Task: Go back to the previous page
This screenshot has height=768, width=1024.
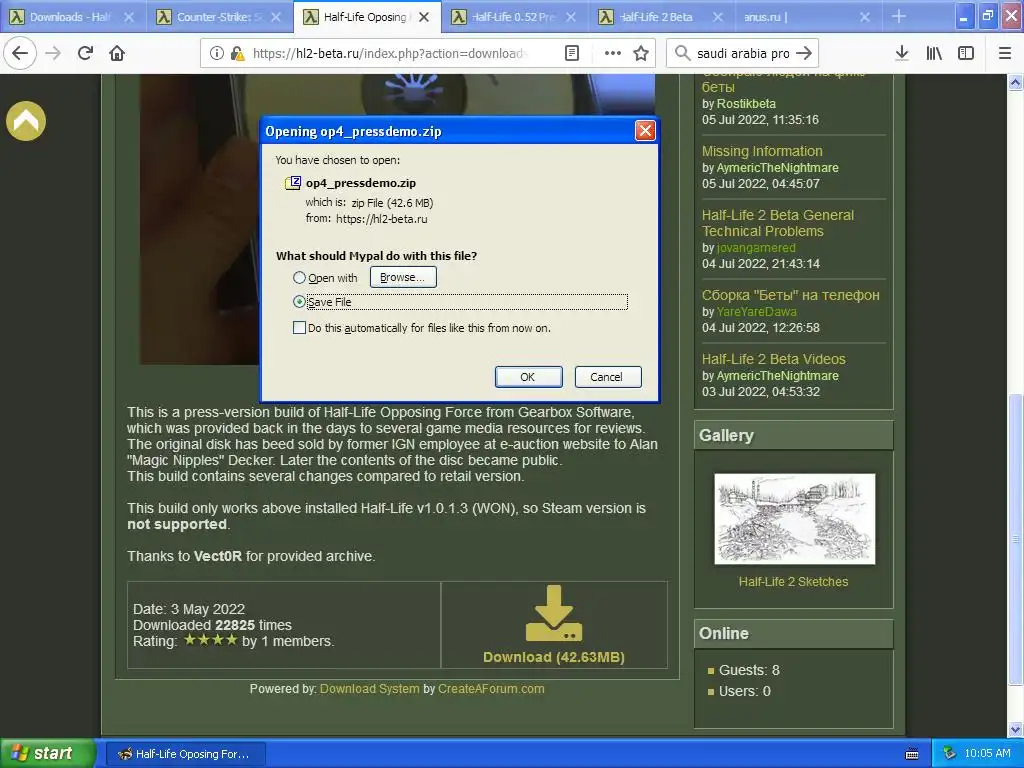Action: click(20, 53)
